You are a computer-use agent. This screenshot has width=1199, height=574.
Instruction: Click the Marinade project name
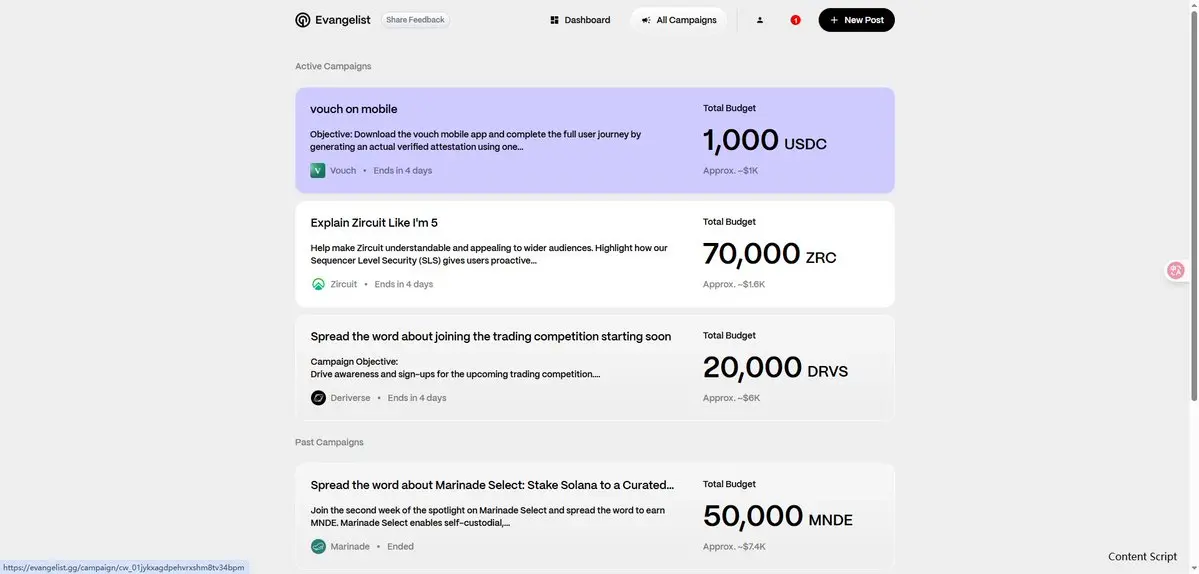(350, 546)
